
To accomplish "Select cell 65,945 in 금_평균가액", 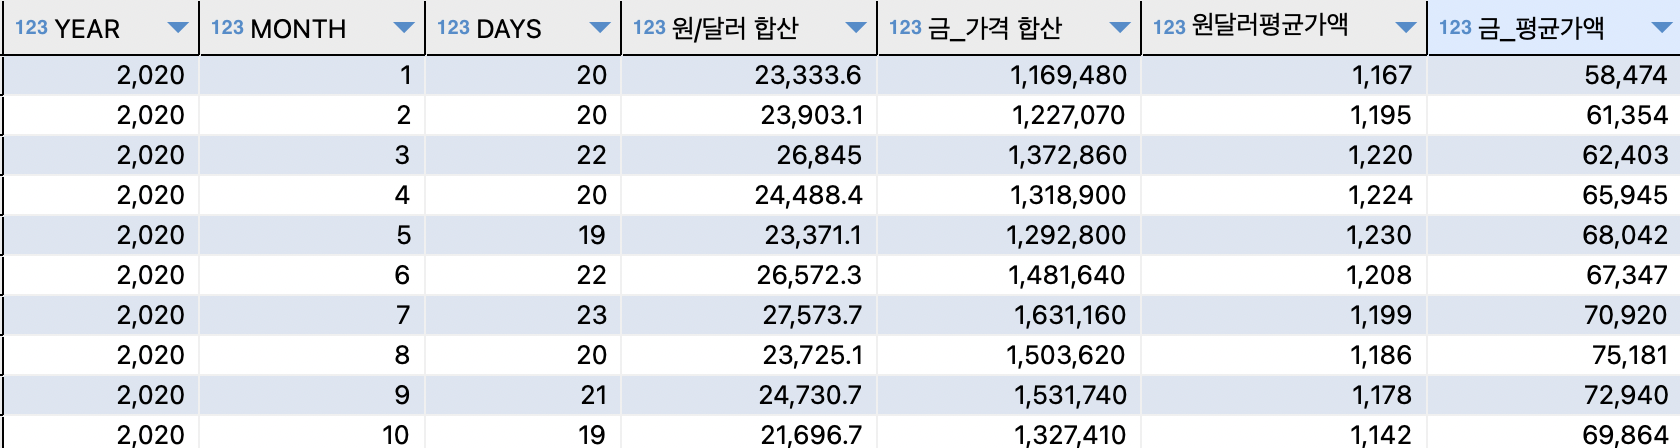I will pos(1553,195).
